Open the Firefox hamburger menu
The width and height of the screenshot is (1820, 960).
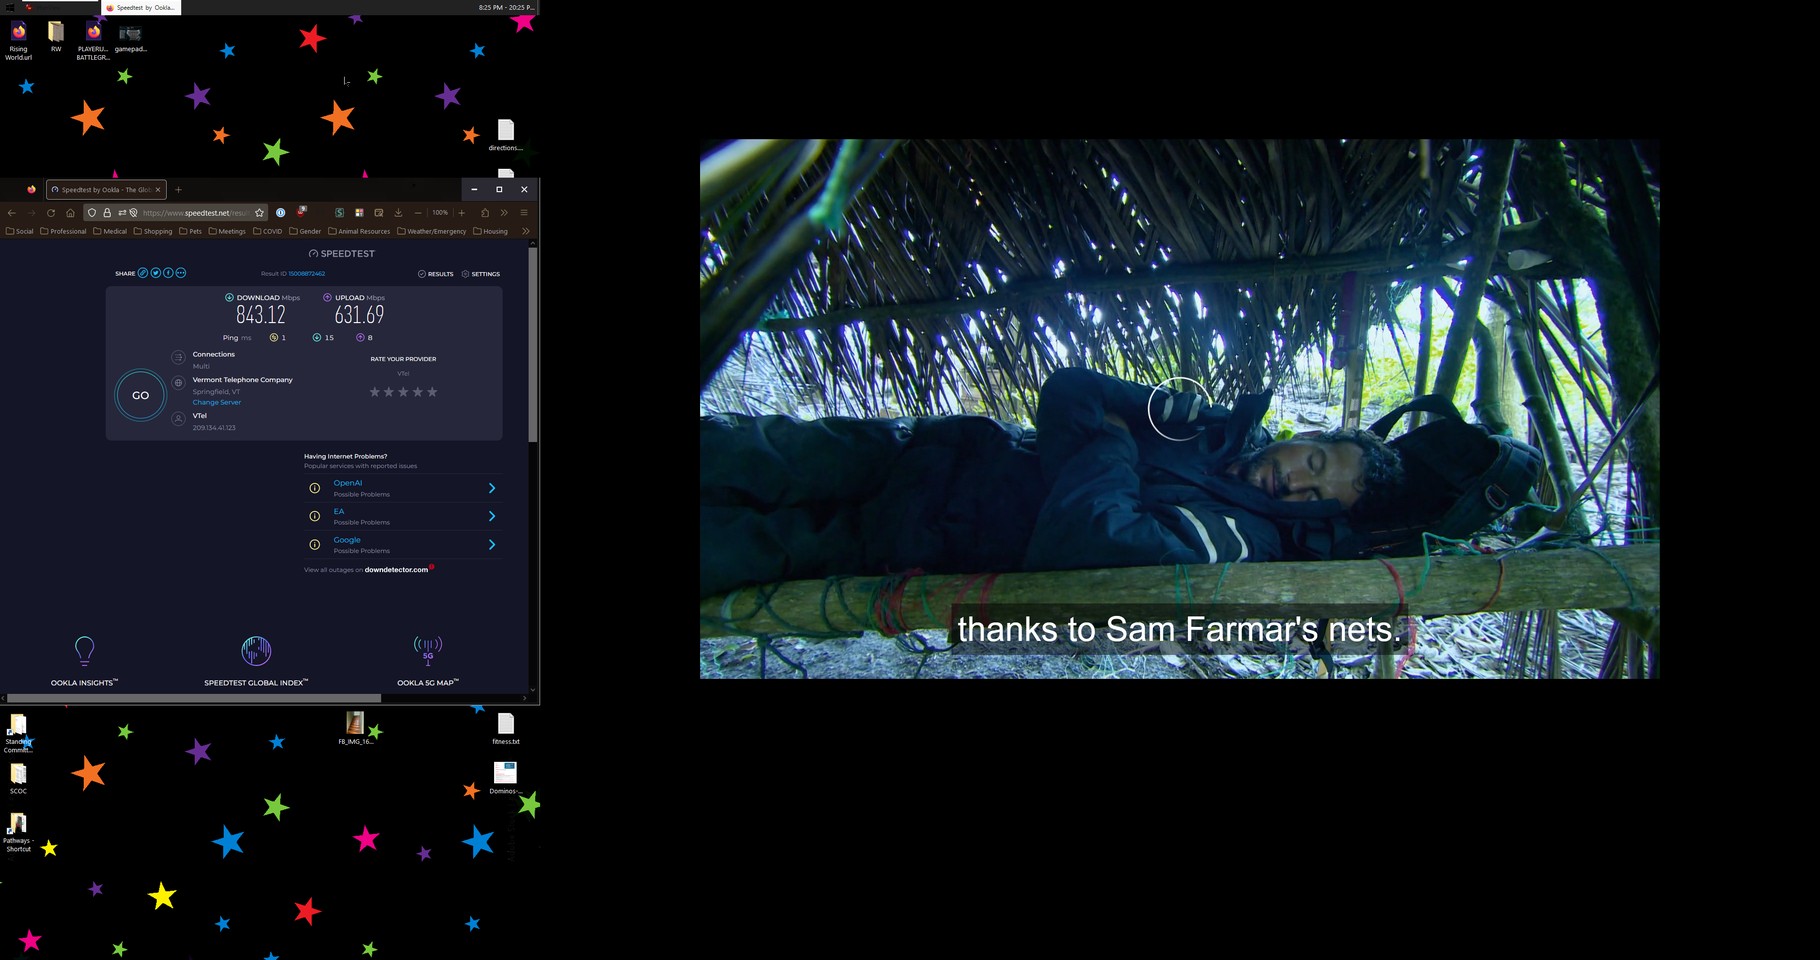[x=523, y=212]
